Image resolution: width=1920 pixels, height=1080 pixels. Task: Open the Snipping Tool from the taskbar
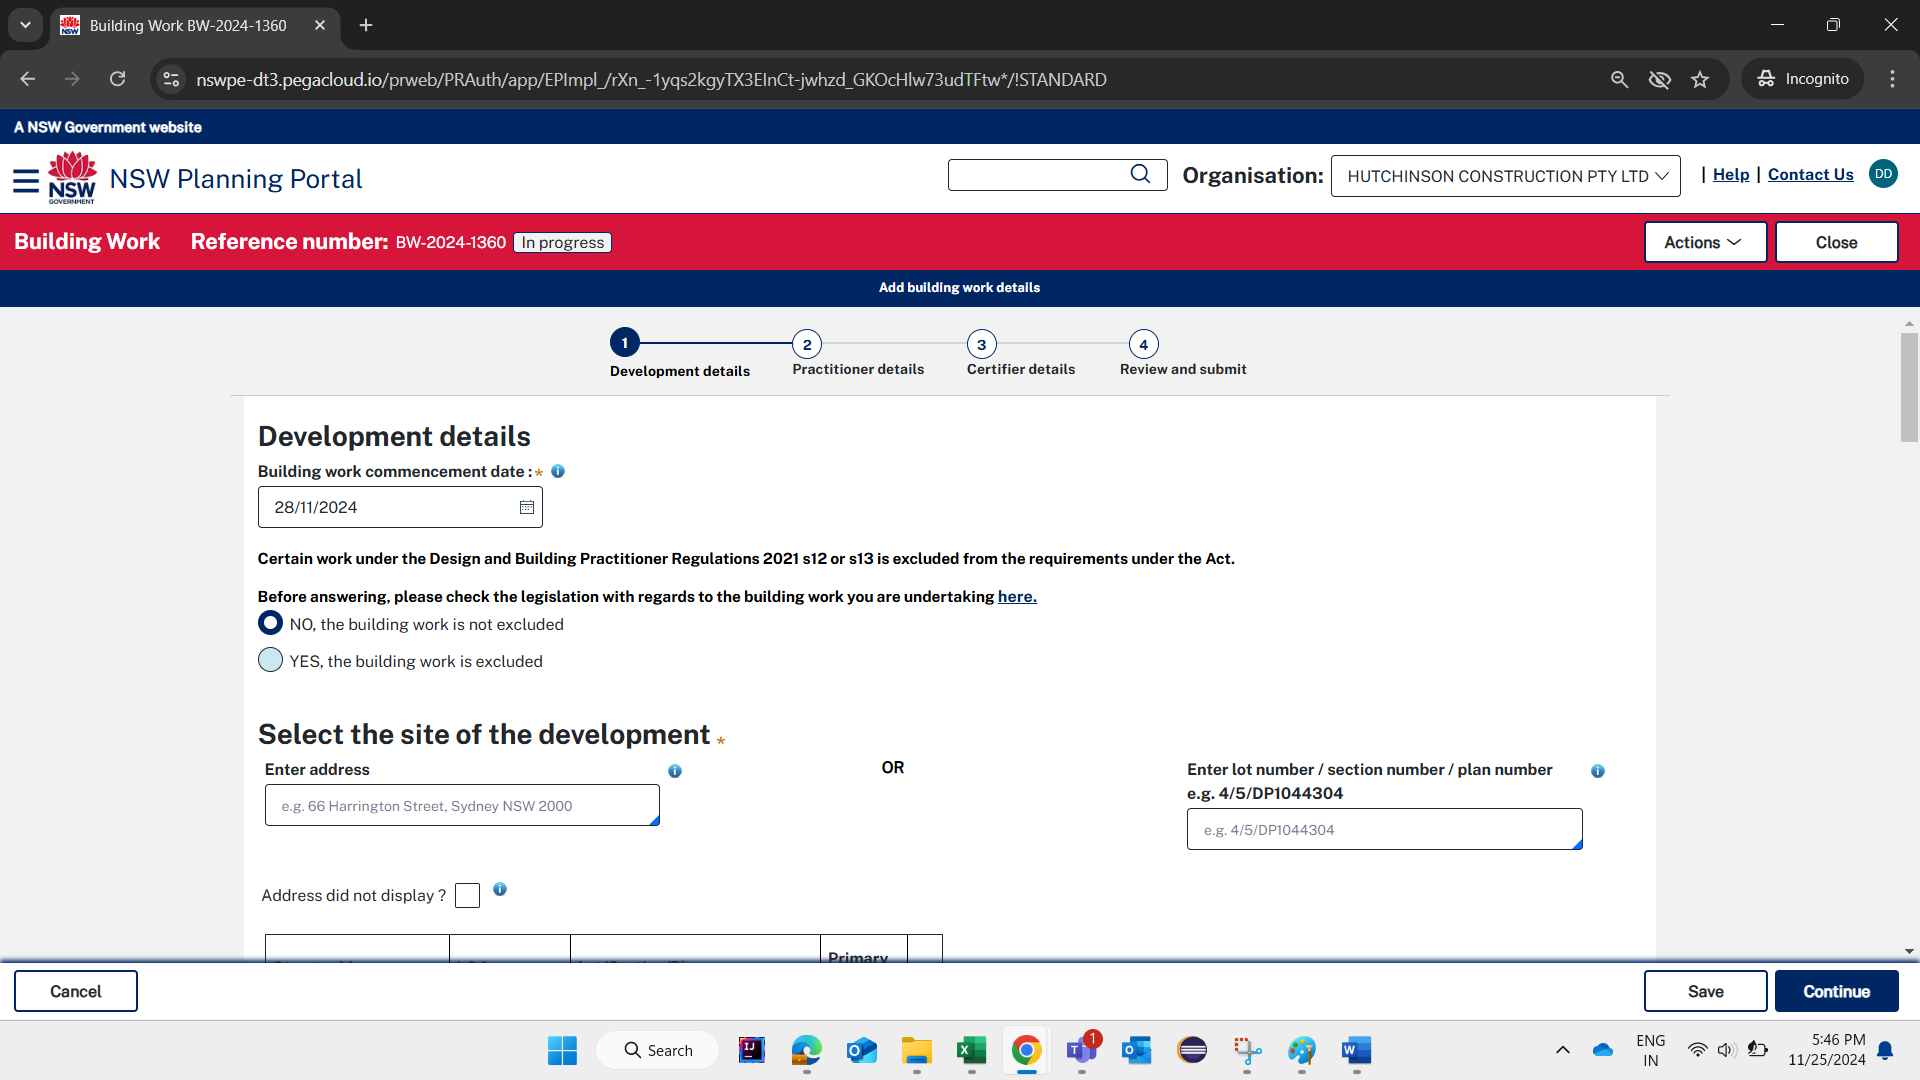click(x=1246, y=1050)
